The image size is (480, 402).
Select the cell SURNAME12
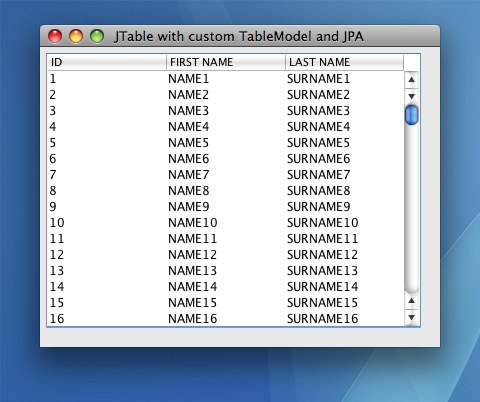click(345, 255)
